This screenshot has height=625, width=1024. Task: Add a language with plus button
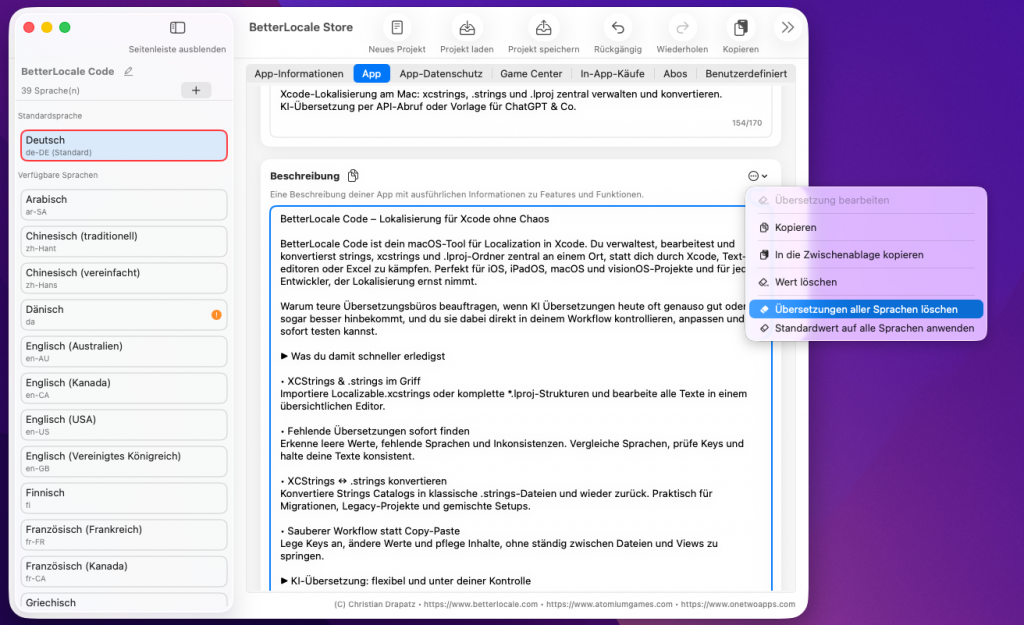pos(195,90)
